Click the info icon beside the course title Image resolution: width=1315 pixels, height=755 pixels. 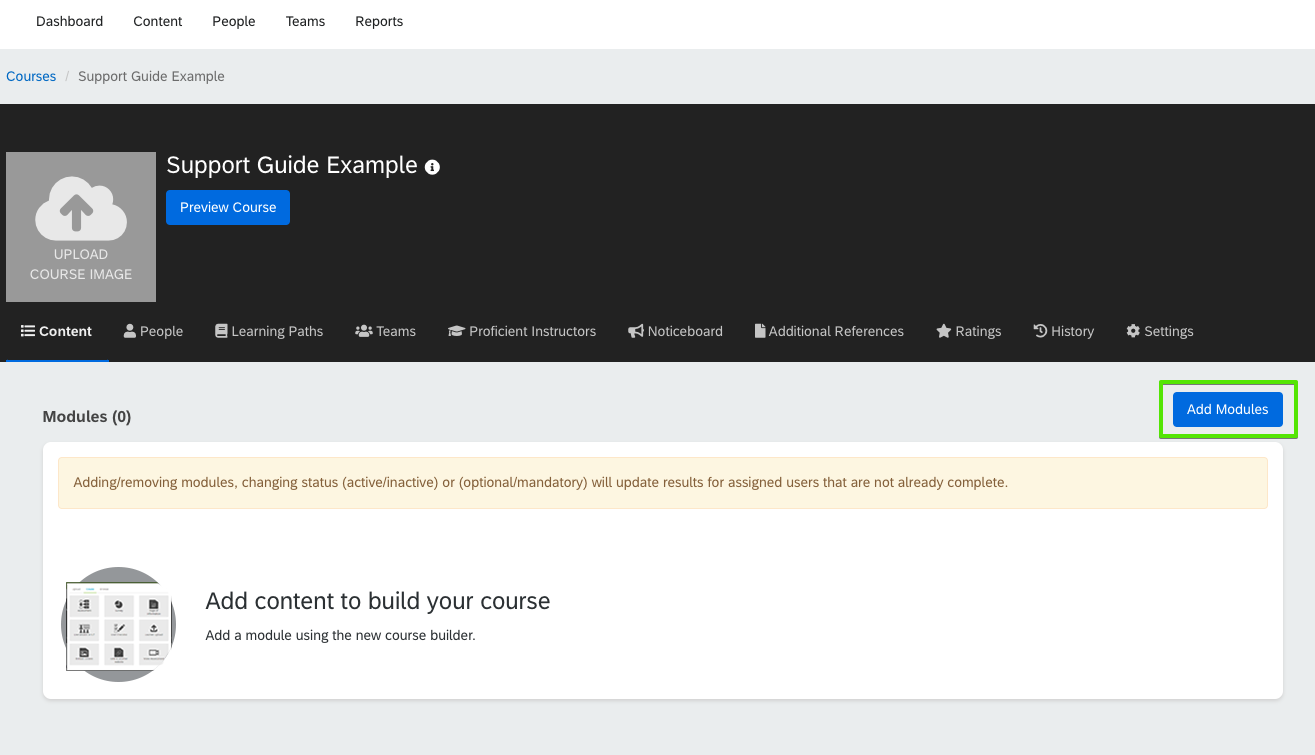(431, 167)
